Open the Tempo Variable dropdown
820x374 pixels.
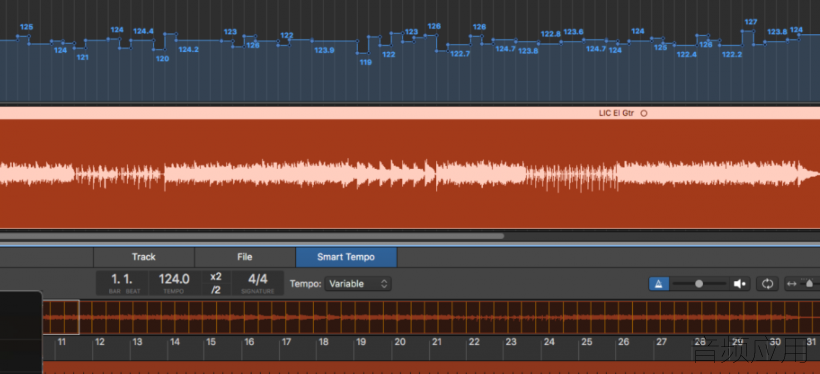(x=358, y=284)
